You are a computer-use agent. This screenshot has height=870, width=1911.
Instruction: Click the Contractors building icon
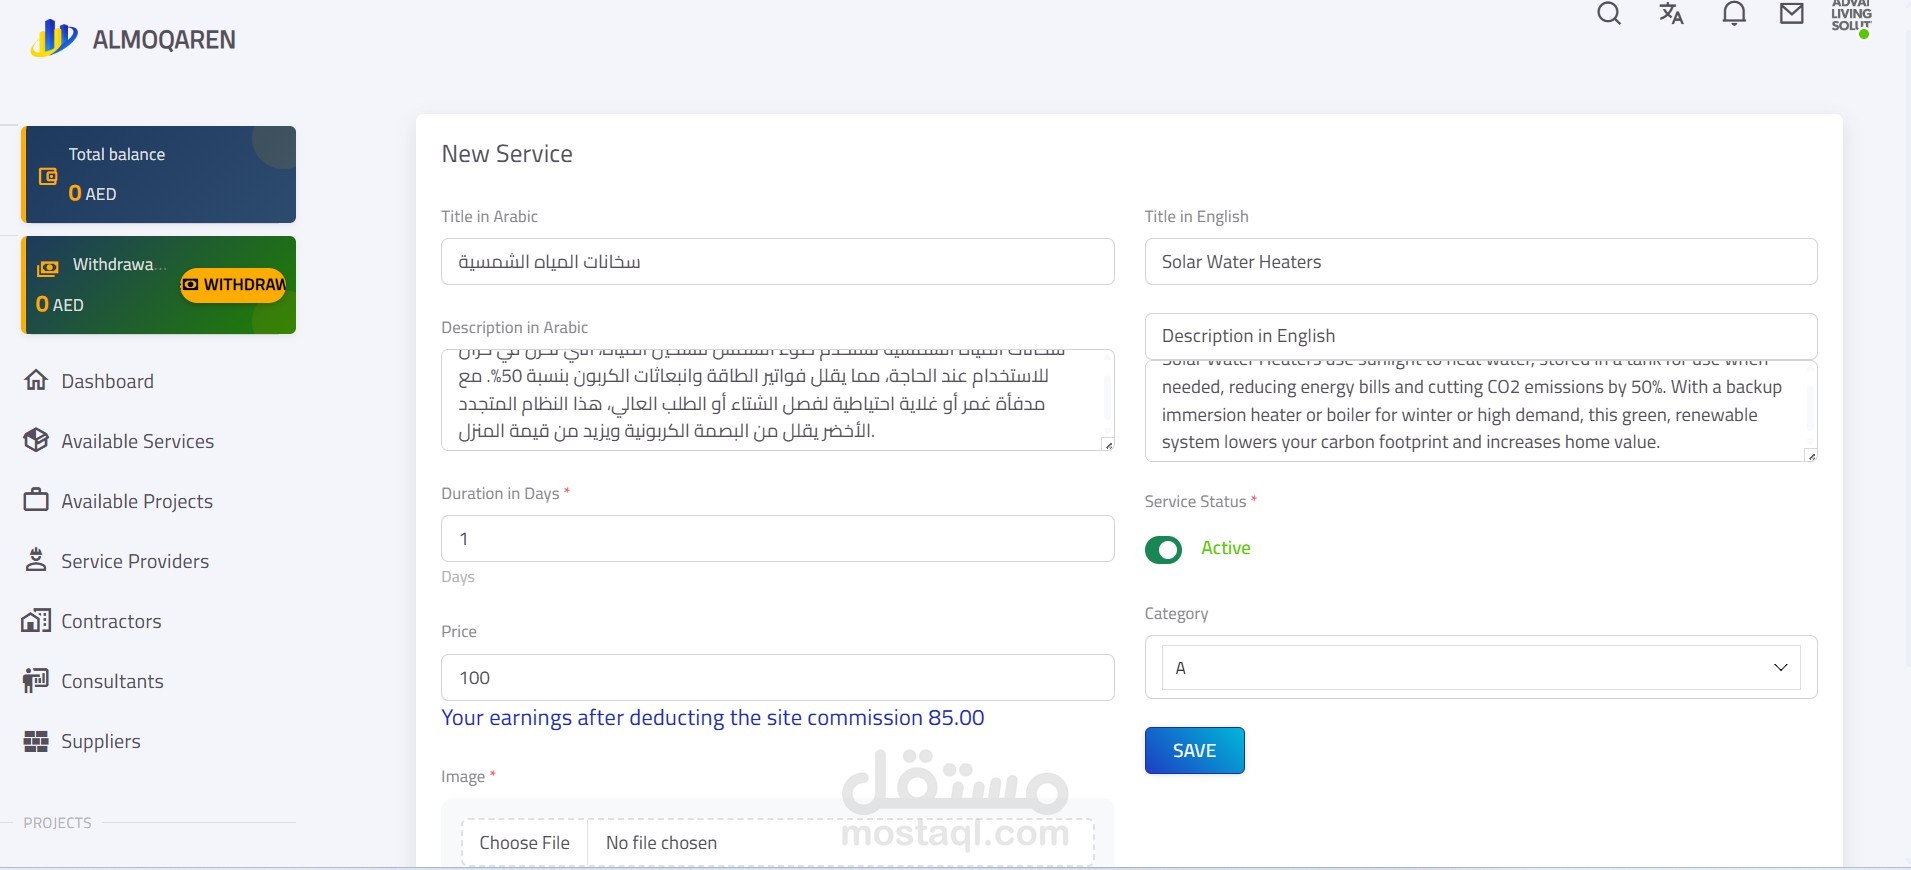point(36,621)
